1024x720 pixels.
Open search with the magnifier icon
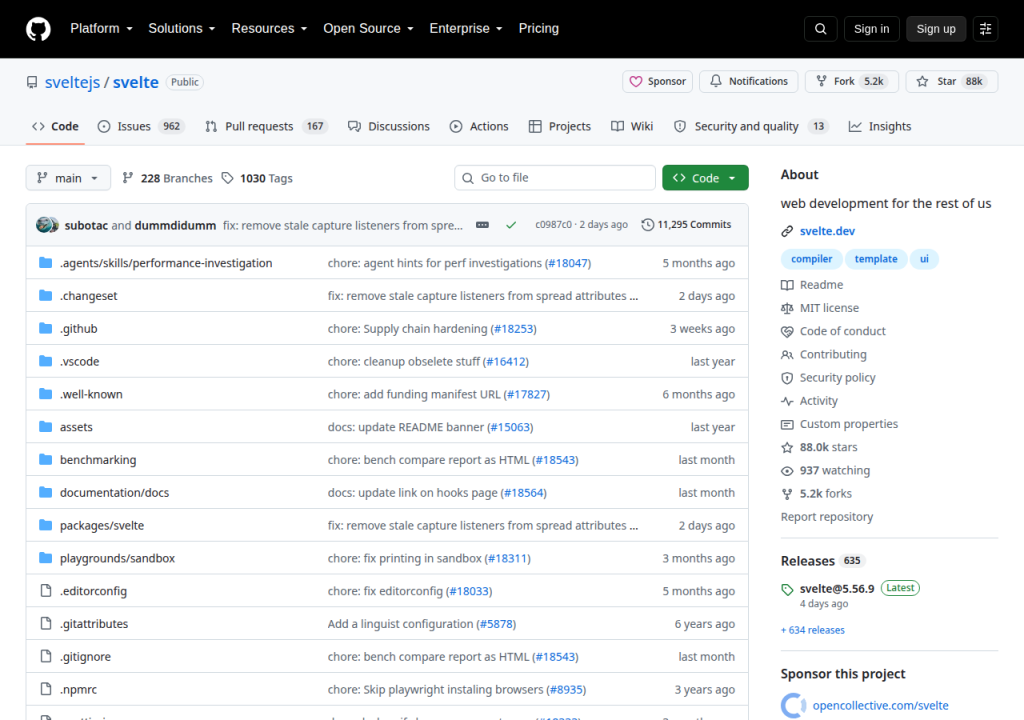(x=820, y=29)
